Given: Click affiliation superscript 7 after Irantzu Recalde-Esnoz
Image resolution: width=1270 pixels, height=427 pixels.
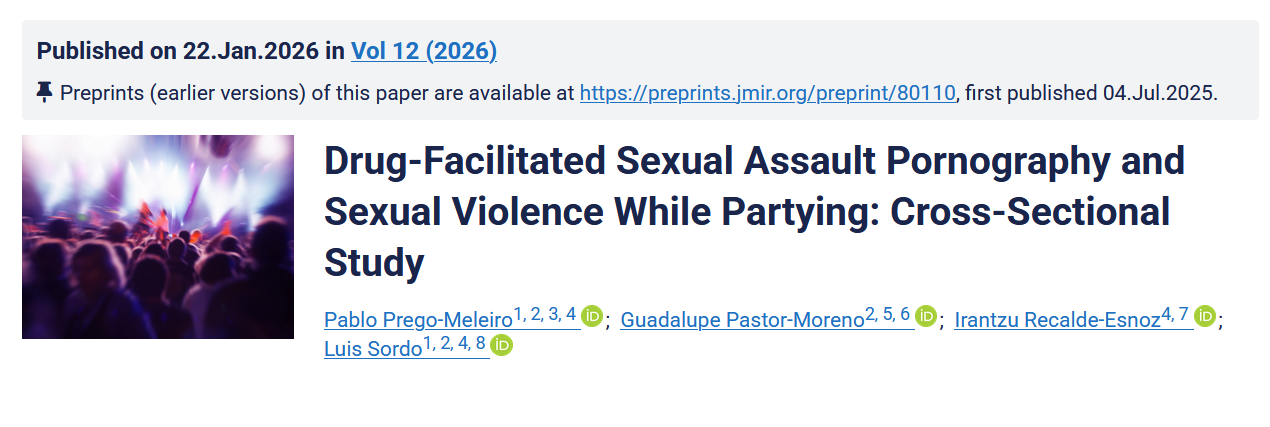Looking at the screenshot, I should pyautogui.click(x=1184, y=314).
